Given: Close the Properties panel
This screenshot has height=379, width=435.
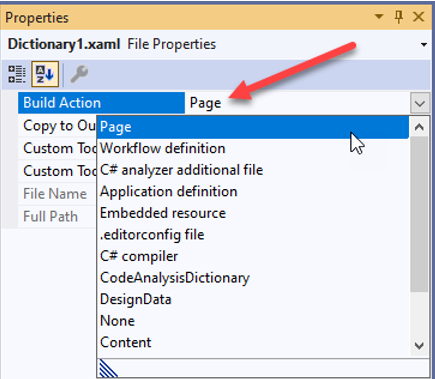Looking at the screenshot, I should point(419,16).
